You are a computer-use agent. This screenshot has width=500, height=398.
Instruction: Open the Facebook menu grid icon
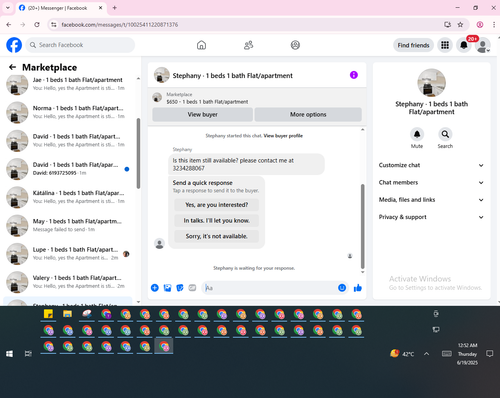click(x=445, y=45)
